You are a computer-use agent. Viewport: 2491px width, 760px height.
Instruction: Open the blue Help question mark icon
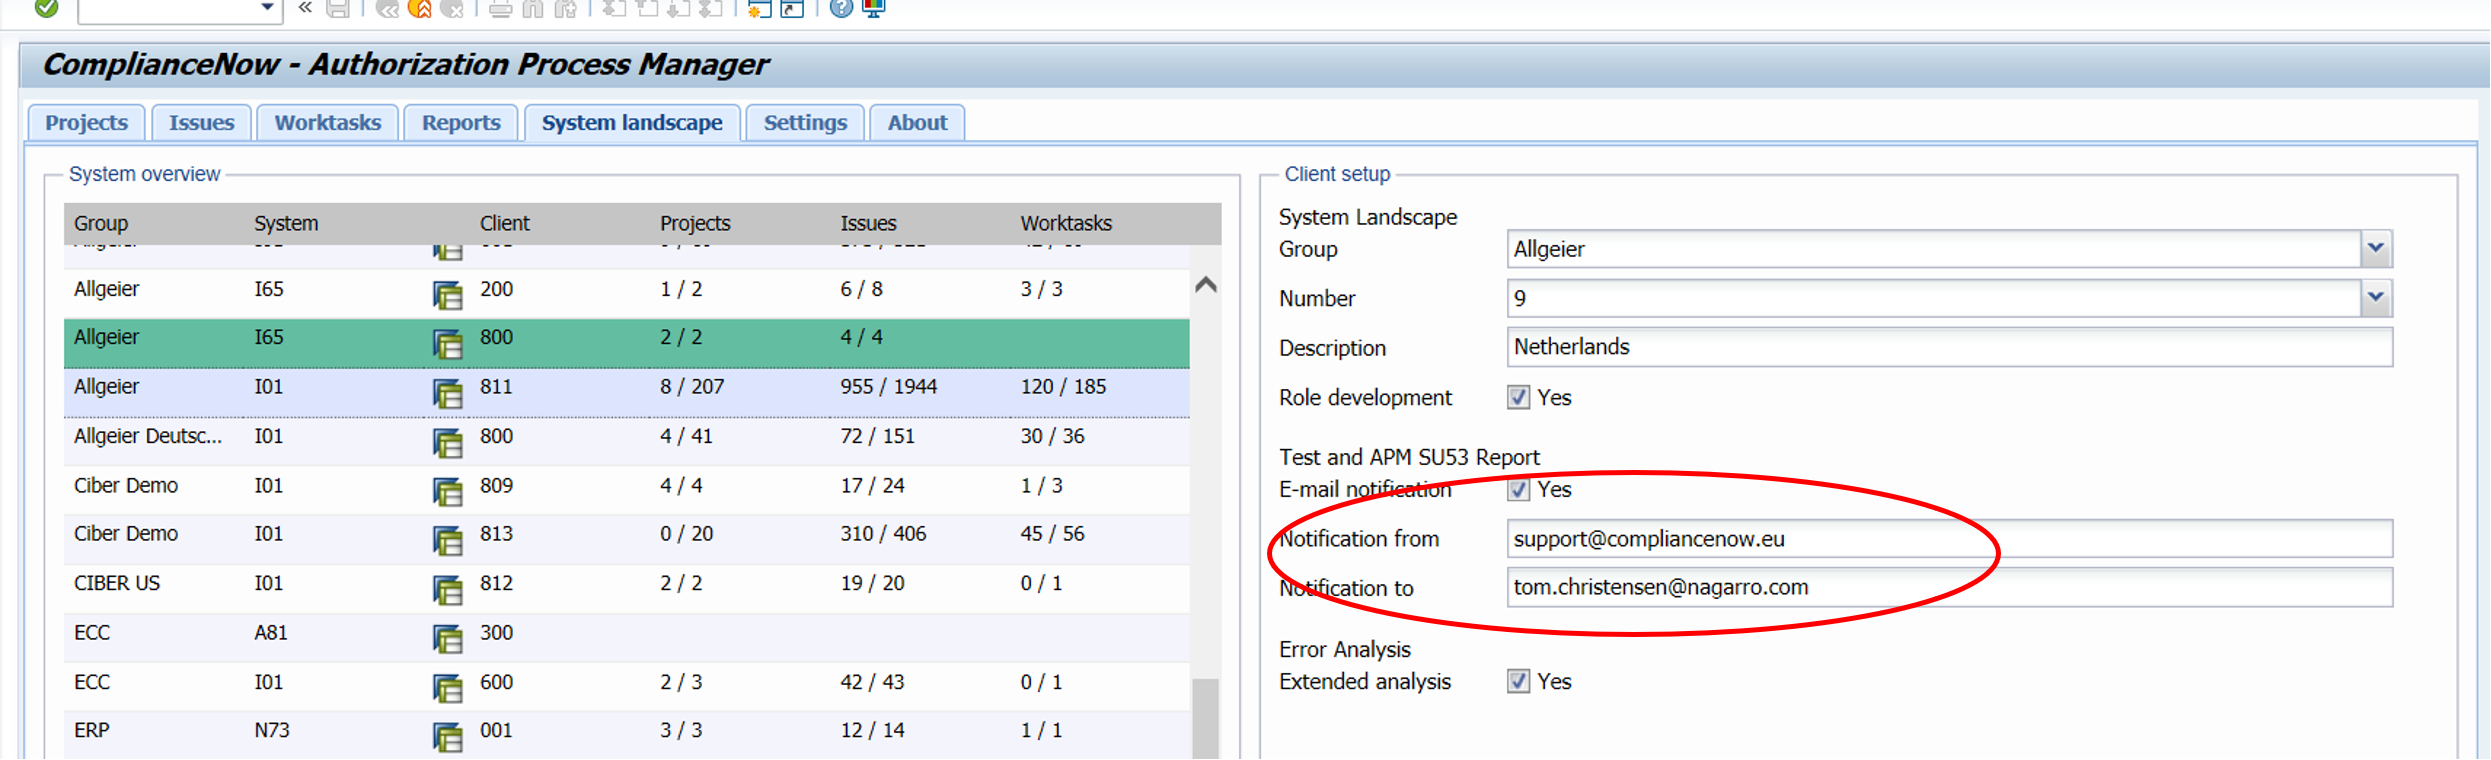[x=841, y=8]
